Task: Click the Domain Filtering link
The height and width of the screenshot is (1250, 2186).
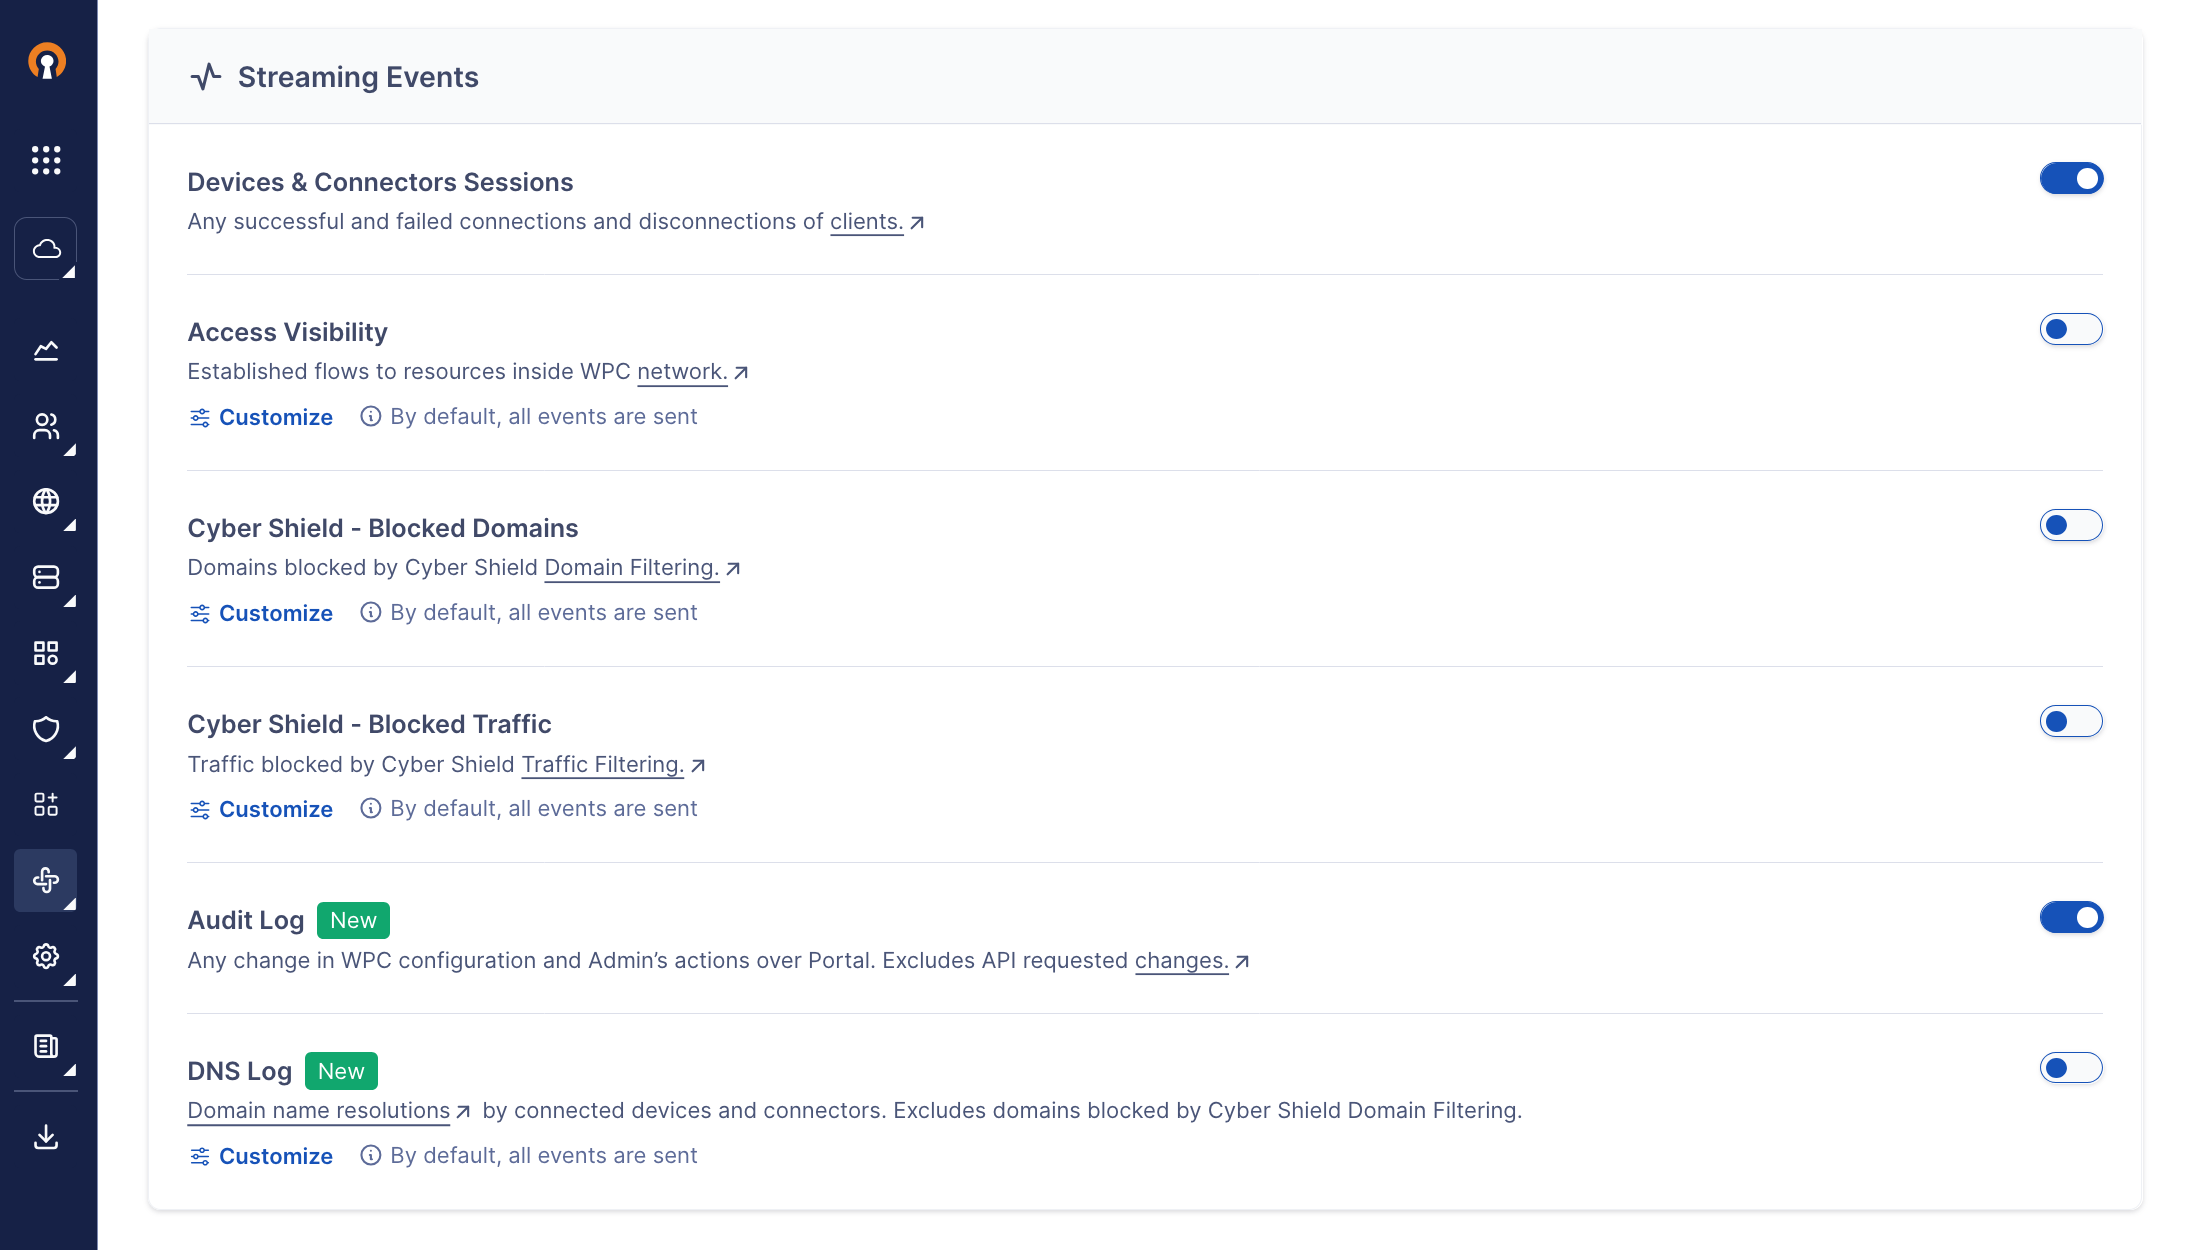Action: (631, 567)
